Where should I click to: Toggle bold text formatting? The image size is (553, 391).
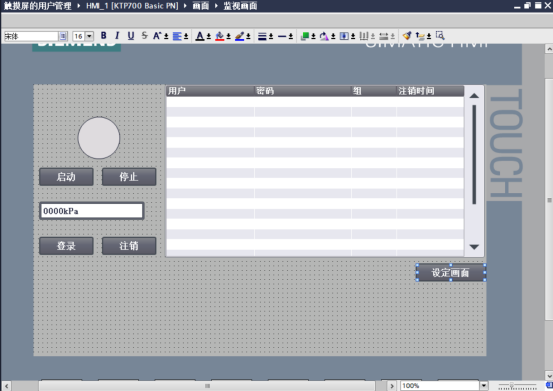(103, 36)
